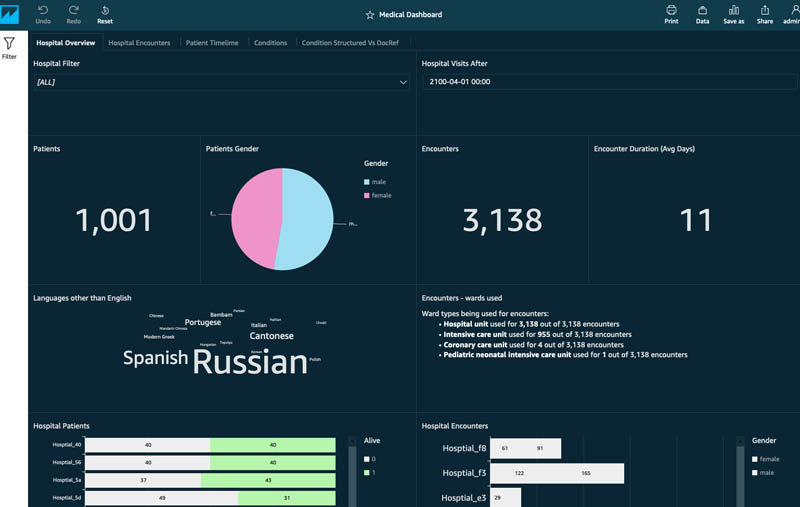Click the word Russian in word cloud
This screenshot has height=507, width=800.
pyautogui.click(x=249, y=362)
